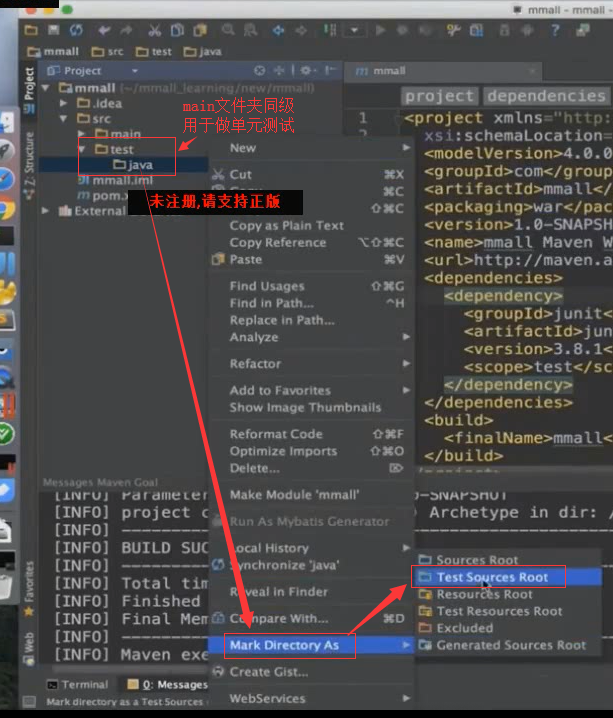The height and width of the screenshot is (718, 613).
Task: Open the Project view type dropdown
Action: tap(135, 71)
